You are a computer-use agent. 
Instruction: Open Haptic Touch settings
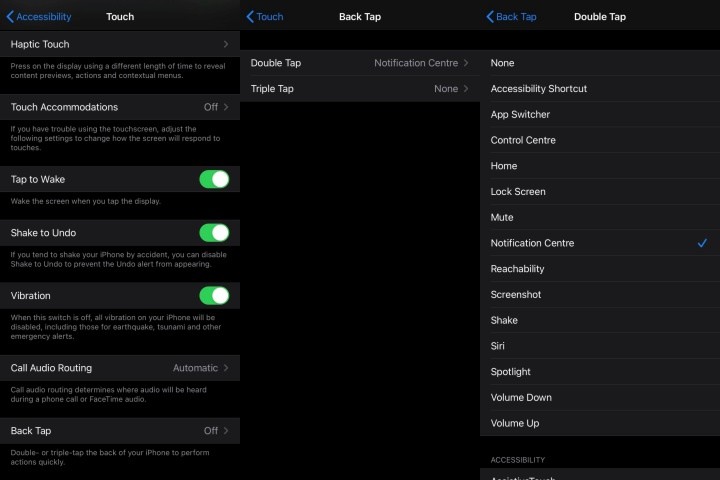click(x=120, y=45)
